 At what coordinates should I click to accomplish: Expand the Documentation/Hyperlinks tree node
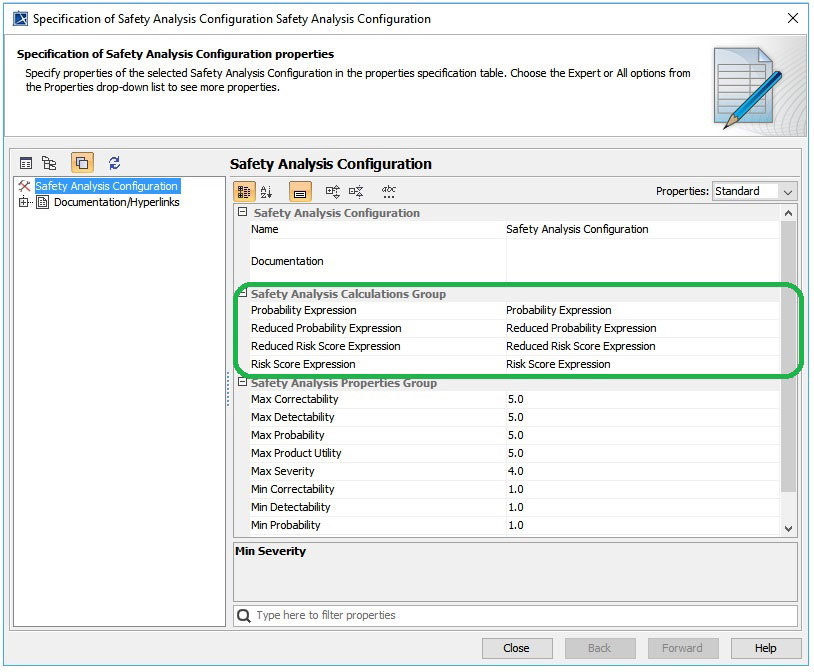(23, 202)
